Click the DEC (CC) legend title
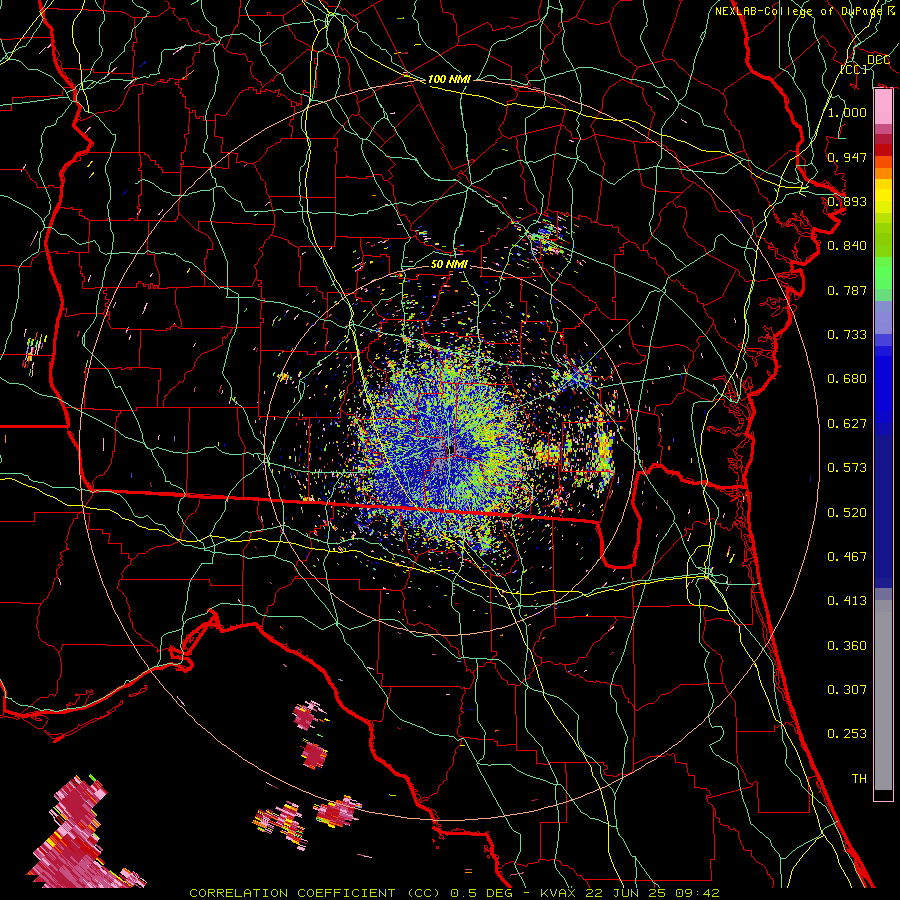 tap(864, 64)
